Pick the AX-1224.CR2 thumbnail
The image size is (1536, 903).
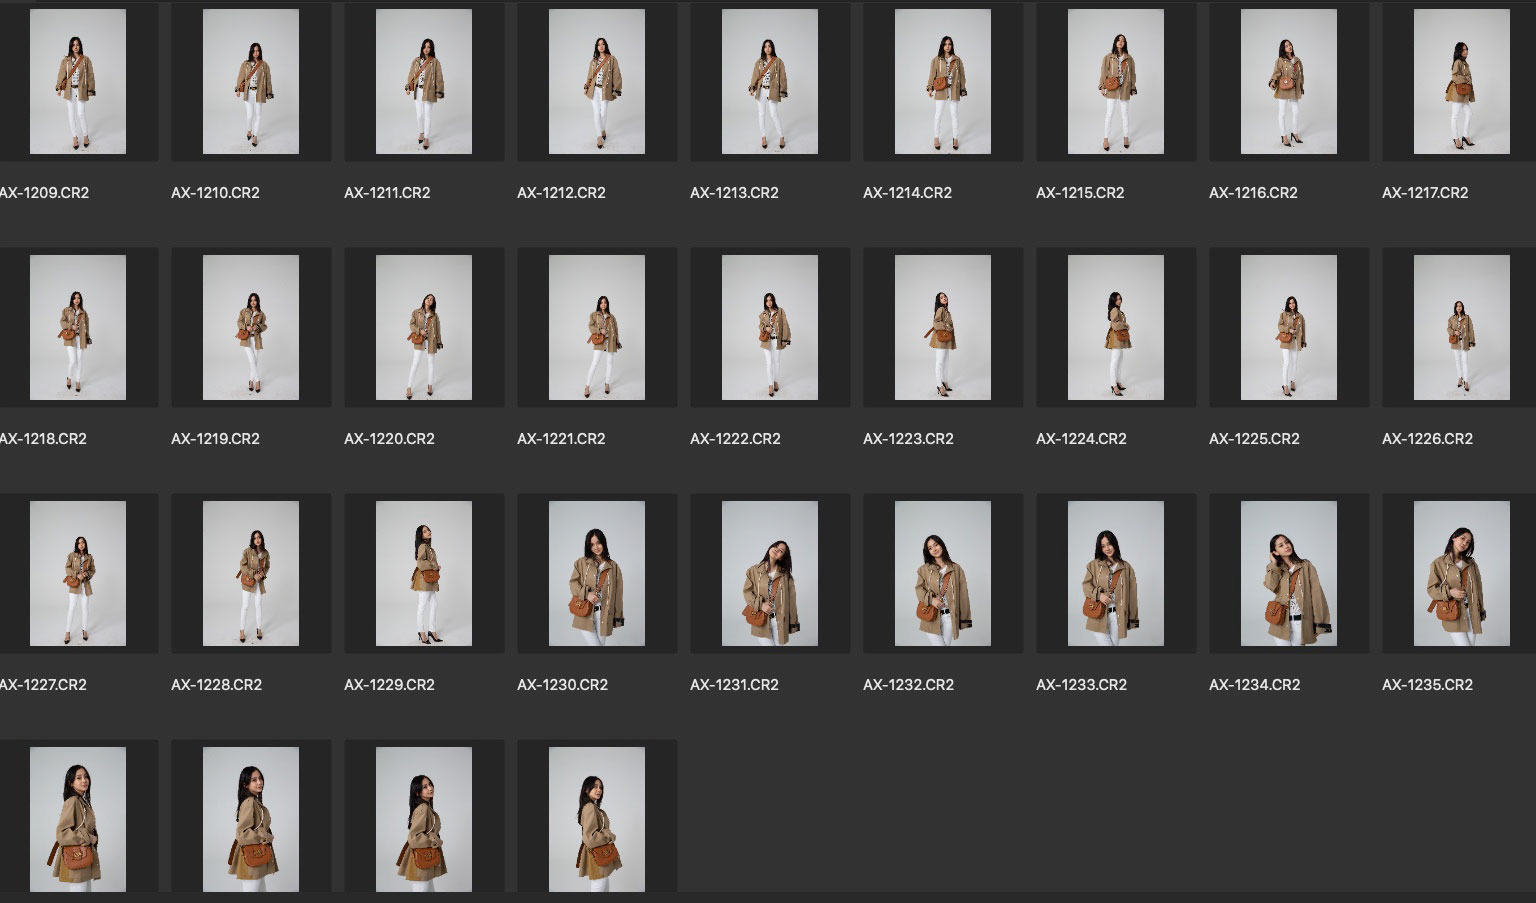1116,328
